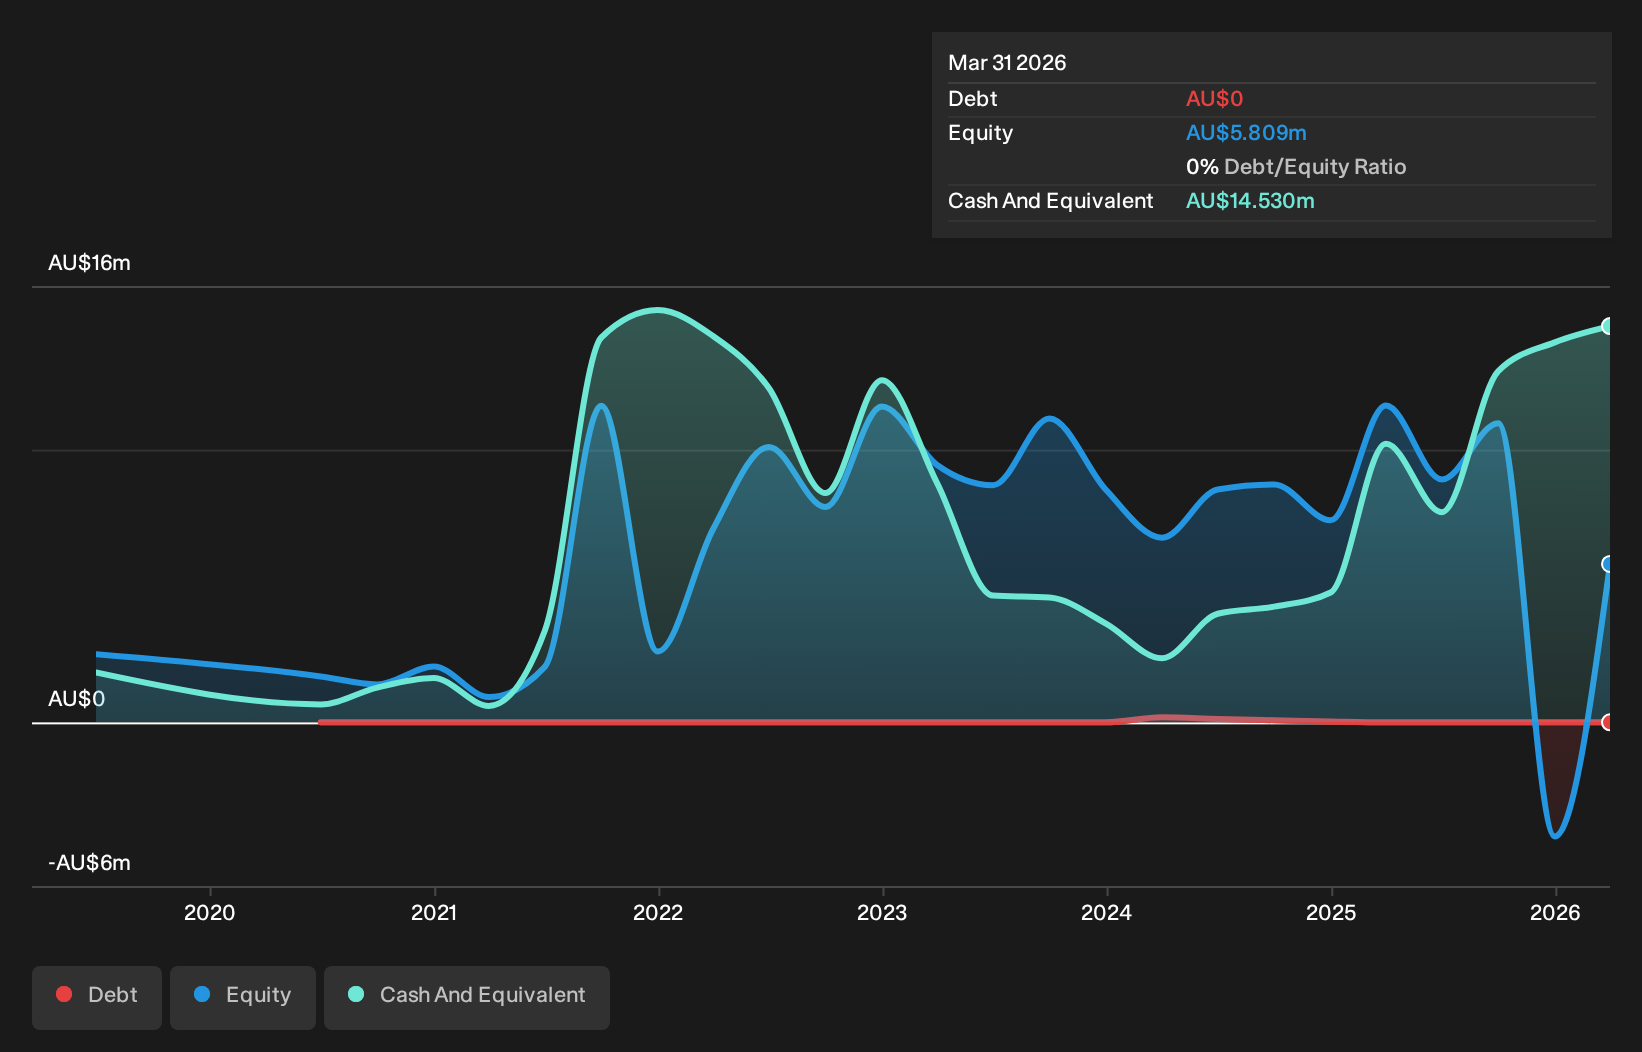Click the AU$16m y-axis label
The width and height of the screenshot is (1642, 1052).
[89, 263]
